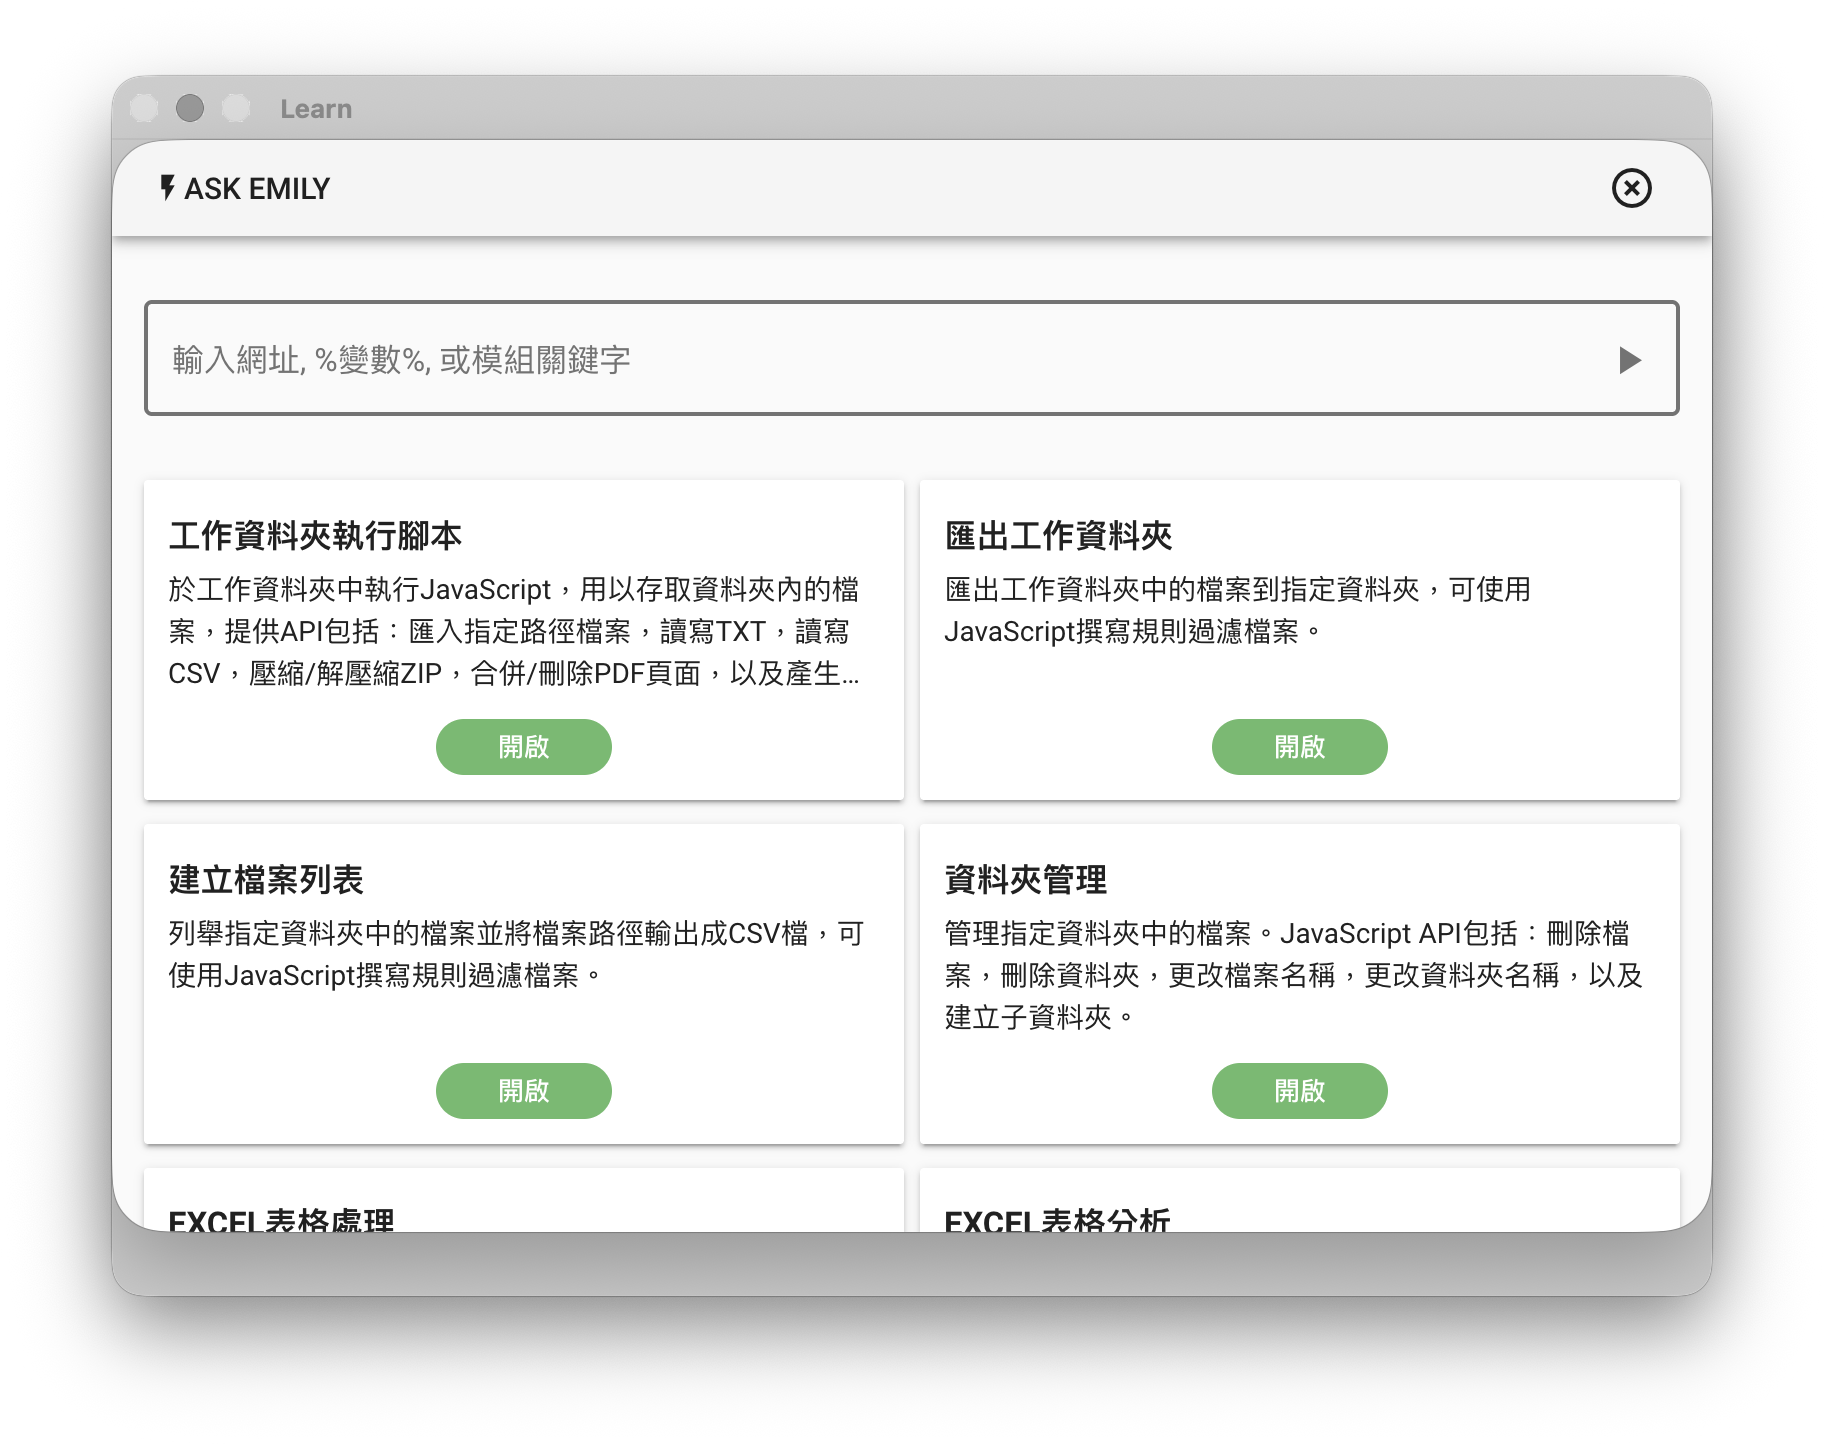Focus the URL, variable or keyword input field
This screenshot has width=1824, height=1444.
point(880,359)
